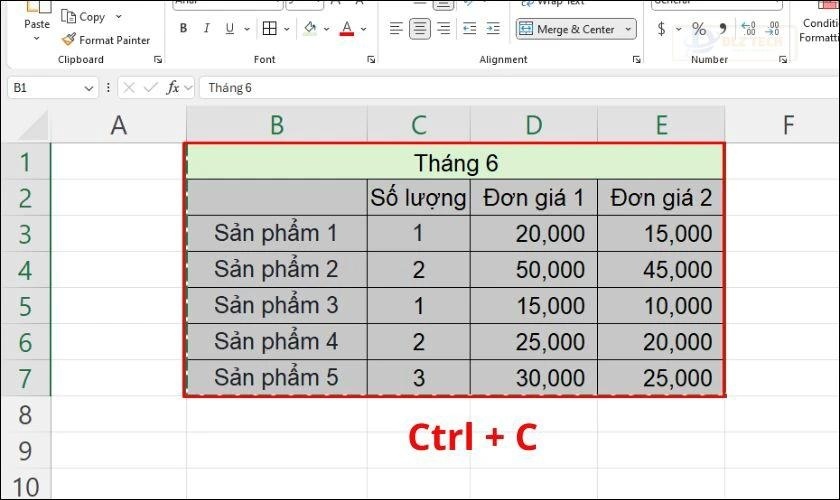Apply Comma Style
Image resolution: width=840 pixels, height=500 pixels.
click(723, 28)
